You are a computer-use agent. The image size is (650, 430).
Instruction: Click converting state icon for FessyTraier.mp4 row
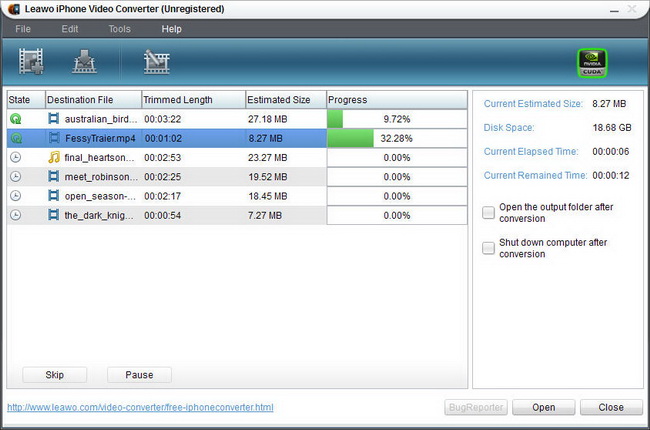tap(16, 138)
